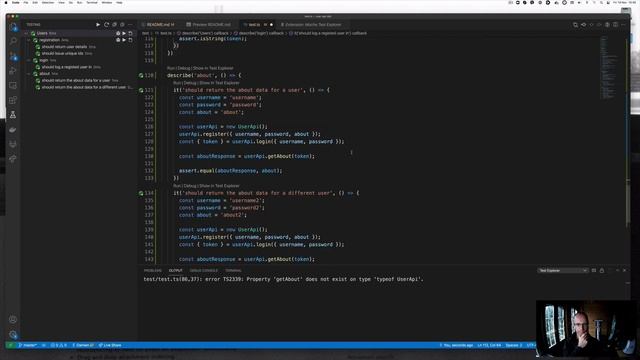Clear the output panel
Screen dimensions: 640x360
[594, 270]
